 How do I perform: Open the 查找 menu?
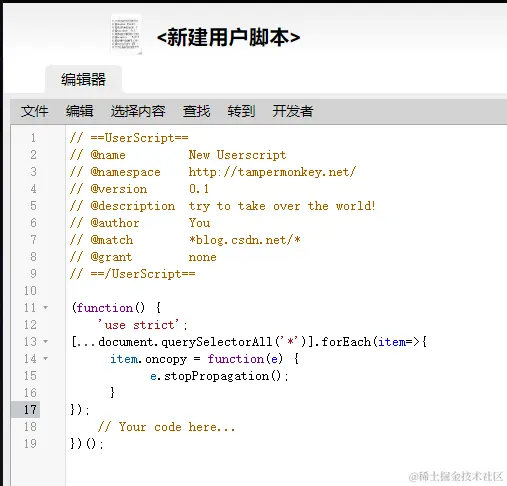click(x=196, y=111)
